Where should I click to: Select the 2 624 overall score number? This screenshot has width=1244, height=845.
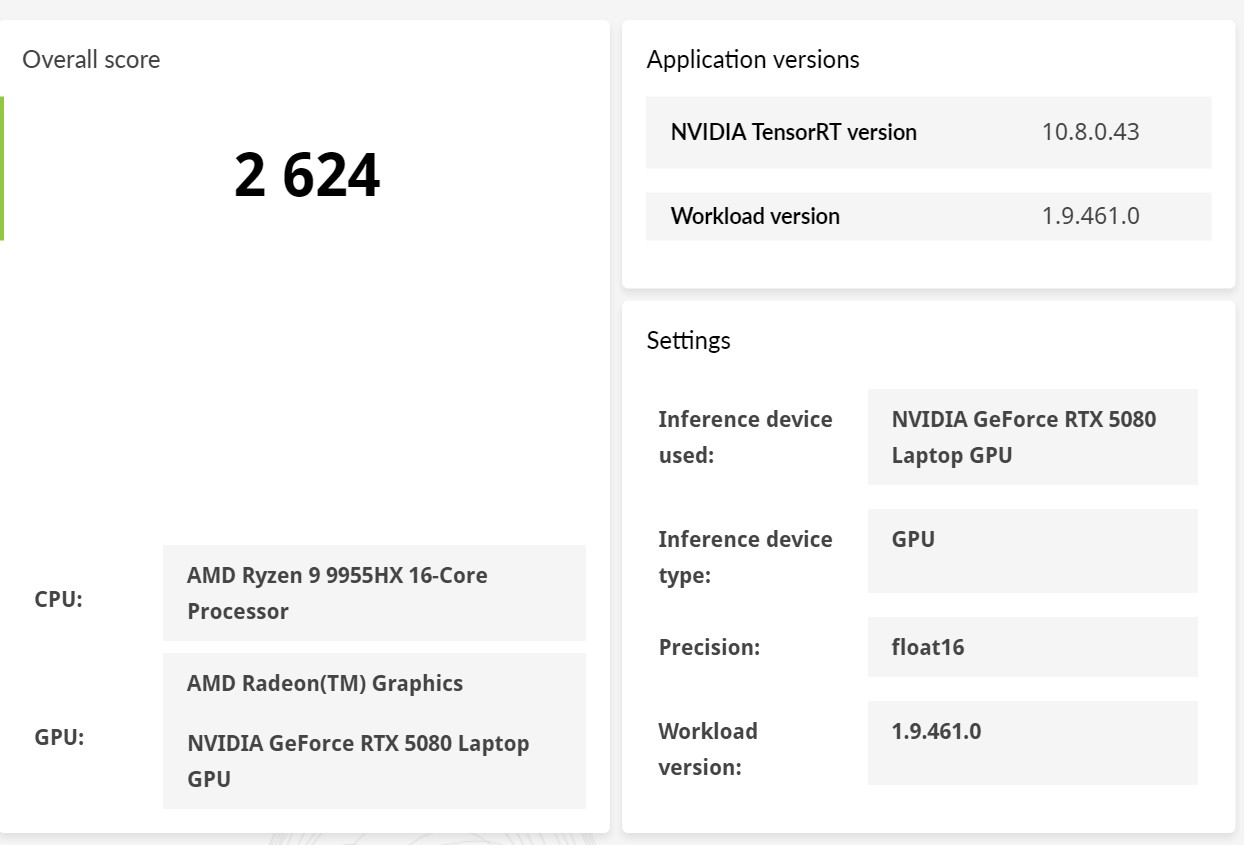point(307,176)
